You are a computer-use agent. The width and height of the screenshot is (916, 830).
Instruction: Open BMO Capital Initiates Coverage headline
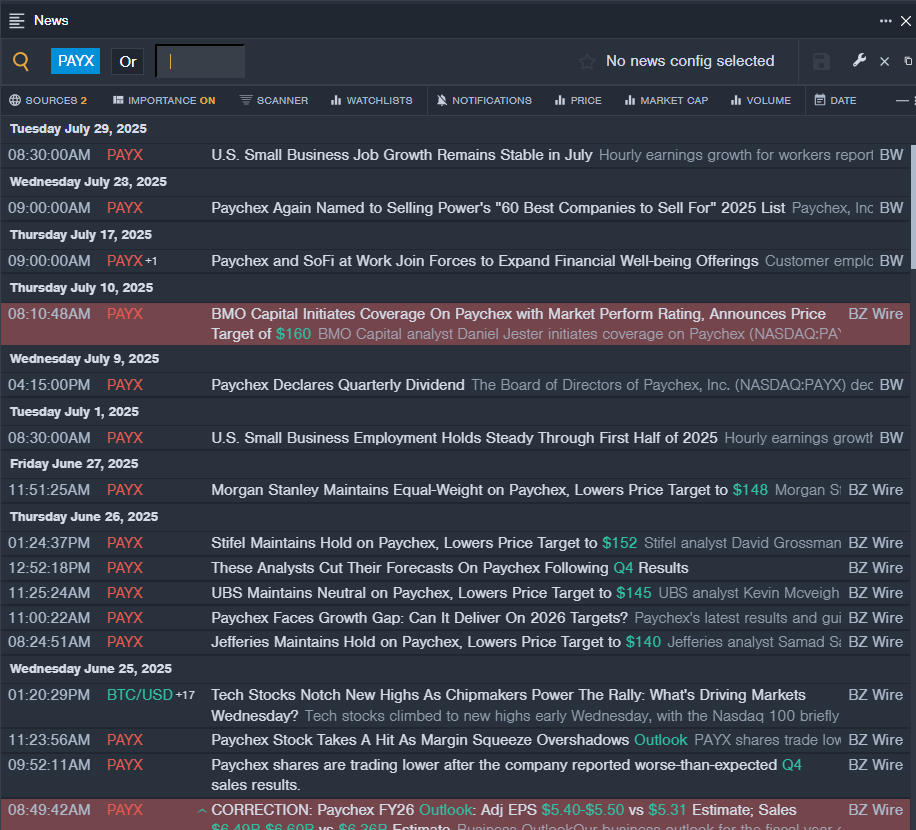[x=519, y=324]
